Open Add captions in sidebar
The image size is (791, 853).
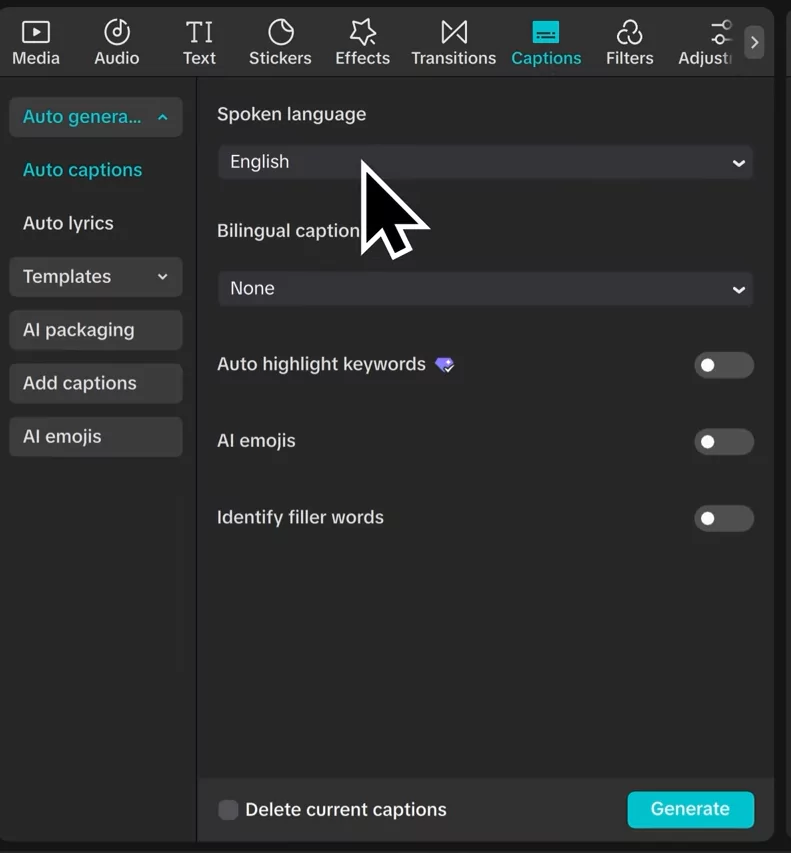(96, 384)
